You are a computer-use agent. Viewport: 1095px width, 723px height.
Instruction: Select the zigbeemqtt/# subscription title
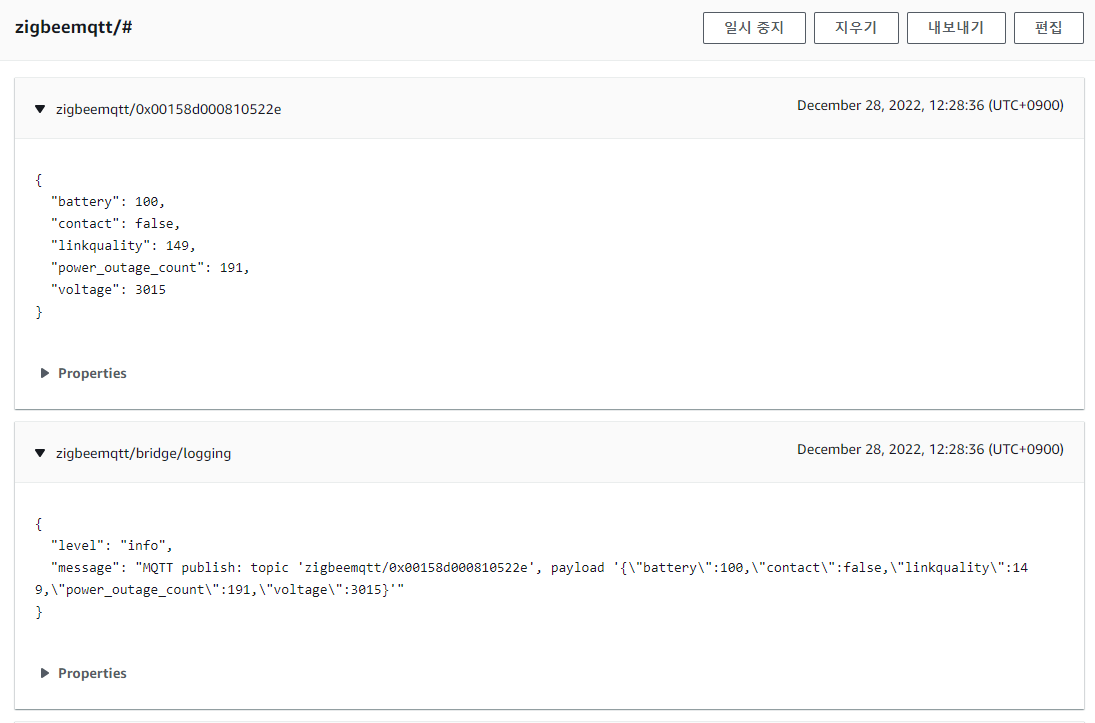click(x=73, y=27)
